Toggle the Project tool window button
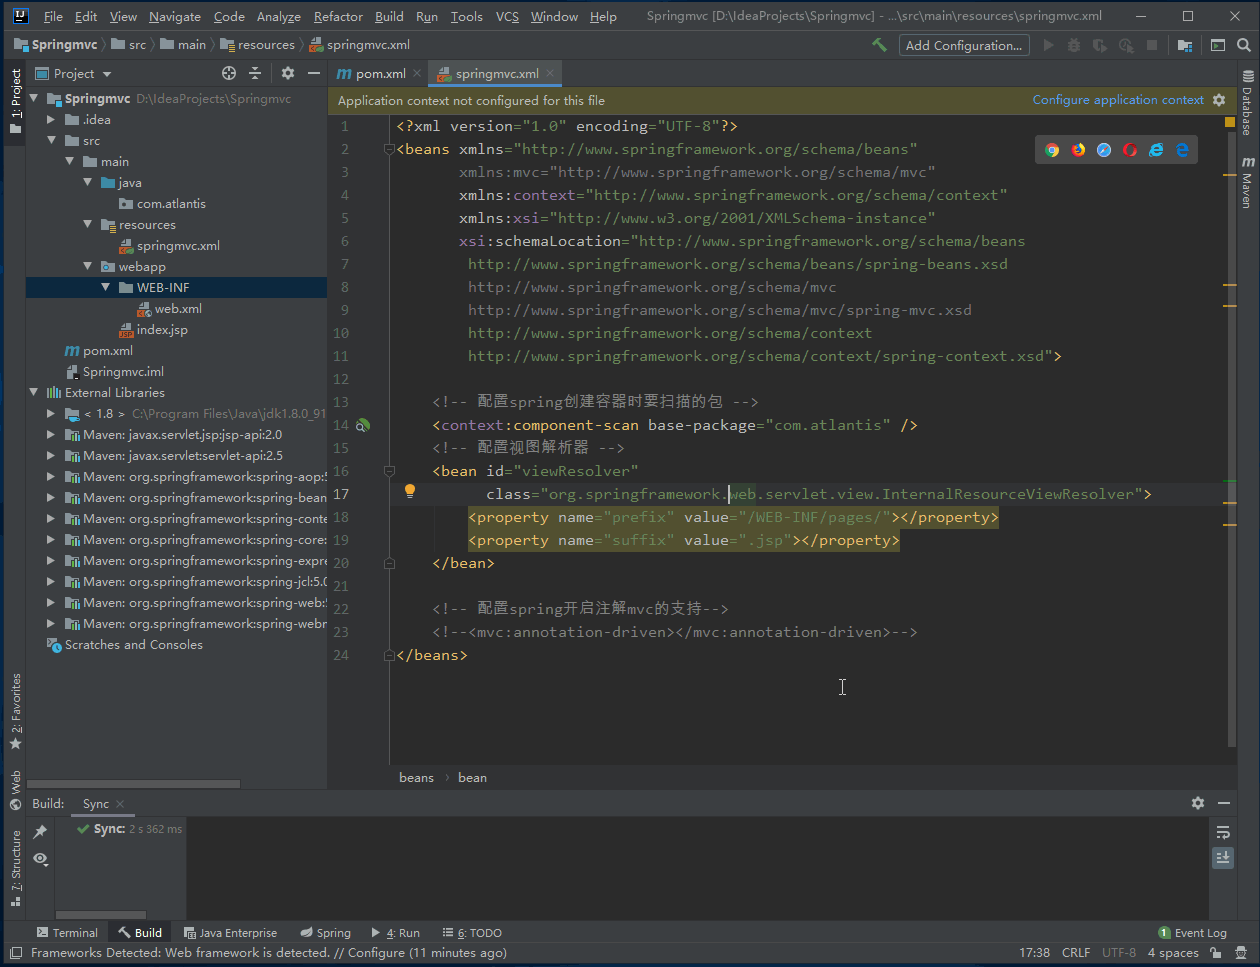The image size is (1260, 967). point(15,99)
